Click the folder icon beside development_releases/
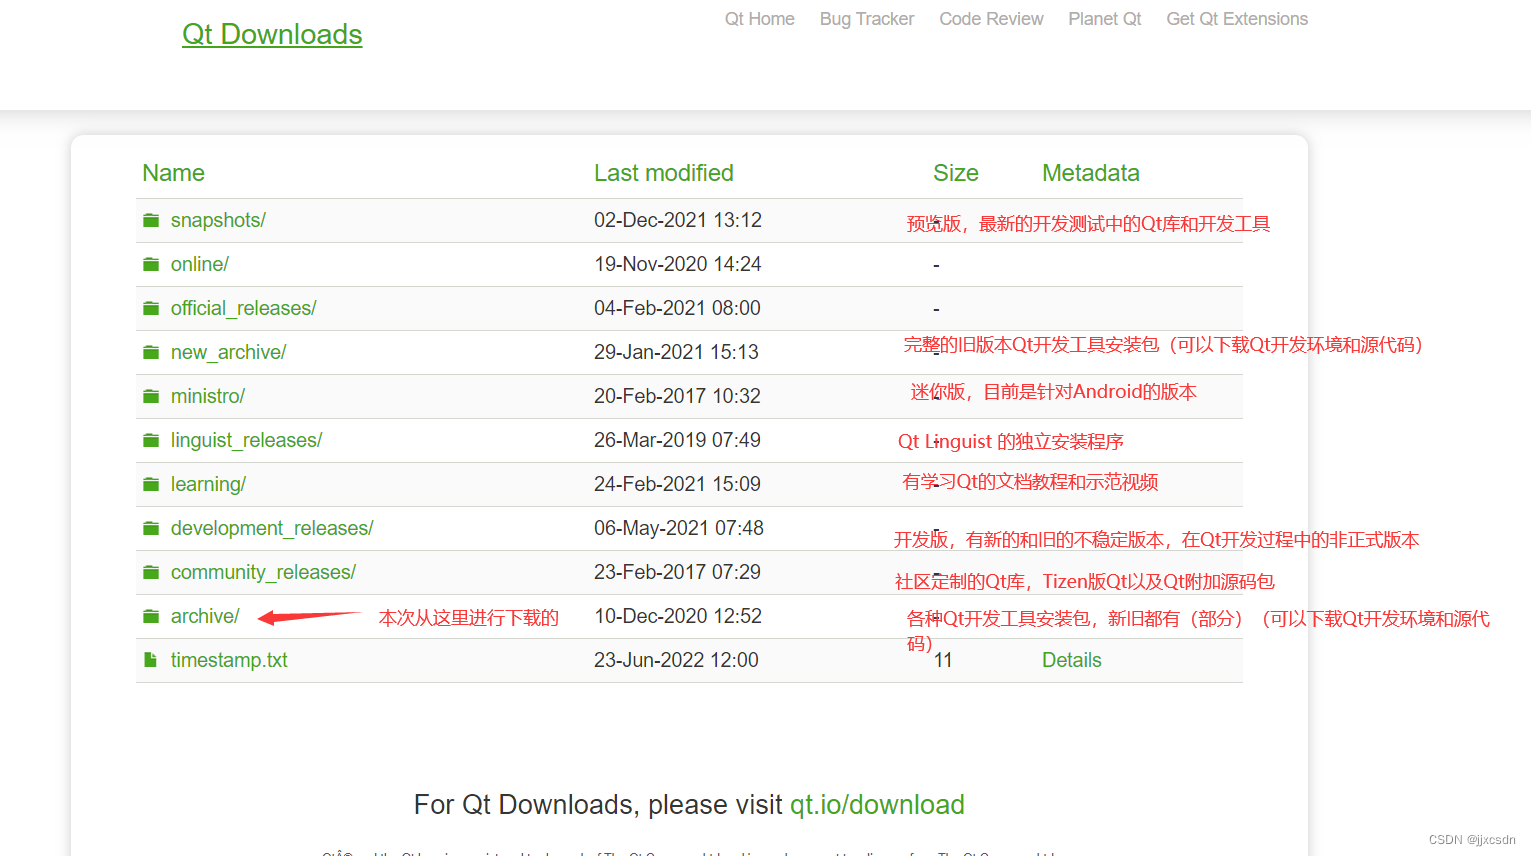This screenshot has height=856, width=1531. pos(151,528)
